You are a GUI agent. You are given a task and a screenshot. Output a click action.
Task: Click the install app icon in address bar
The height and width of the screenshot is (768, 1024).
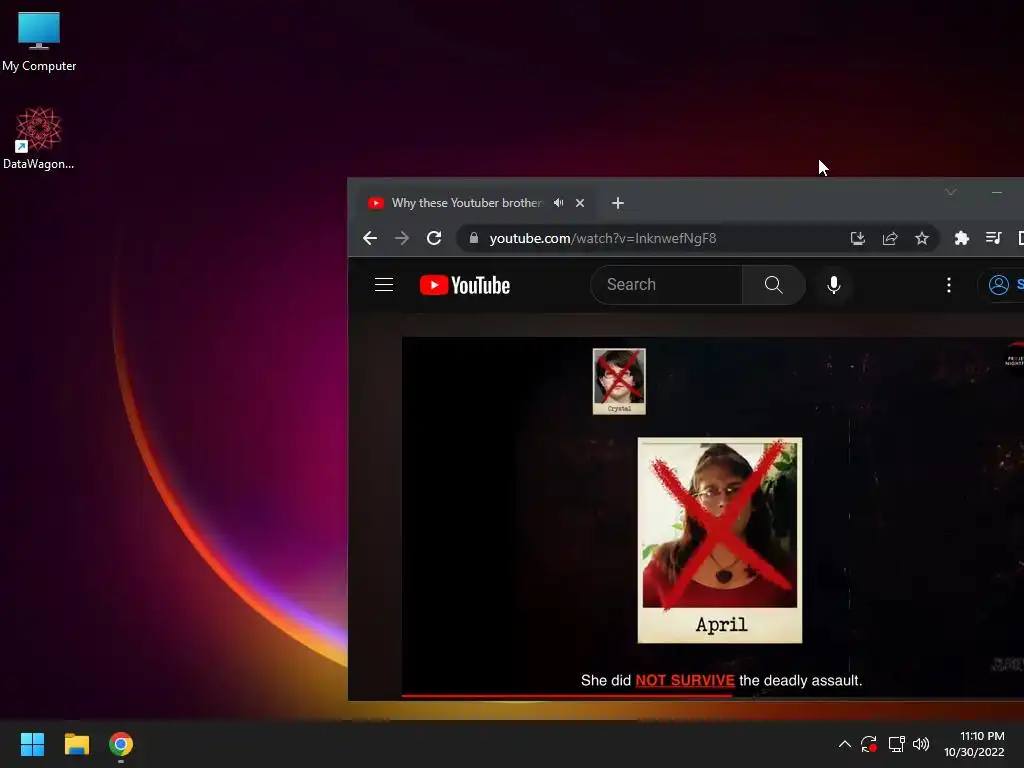[x=857, y=238]
